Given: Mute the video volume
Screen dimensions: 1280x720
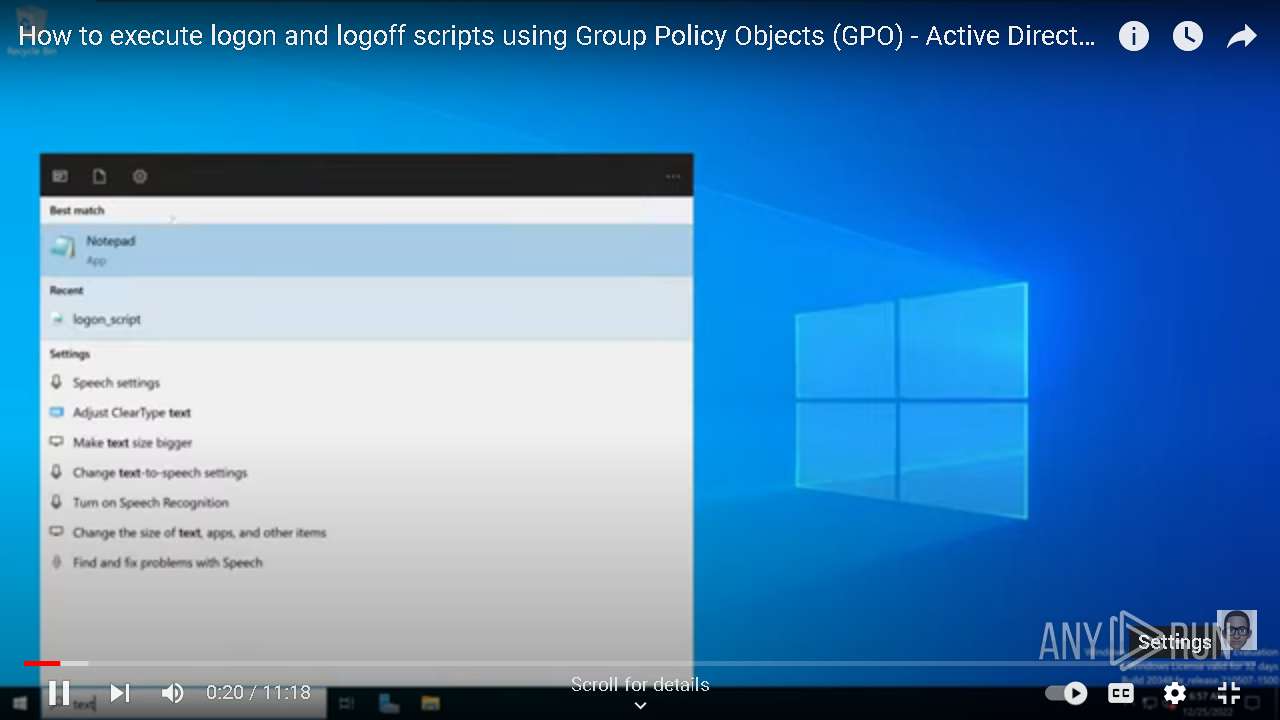Looking at the screenshot, I should click(173, 692).
